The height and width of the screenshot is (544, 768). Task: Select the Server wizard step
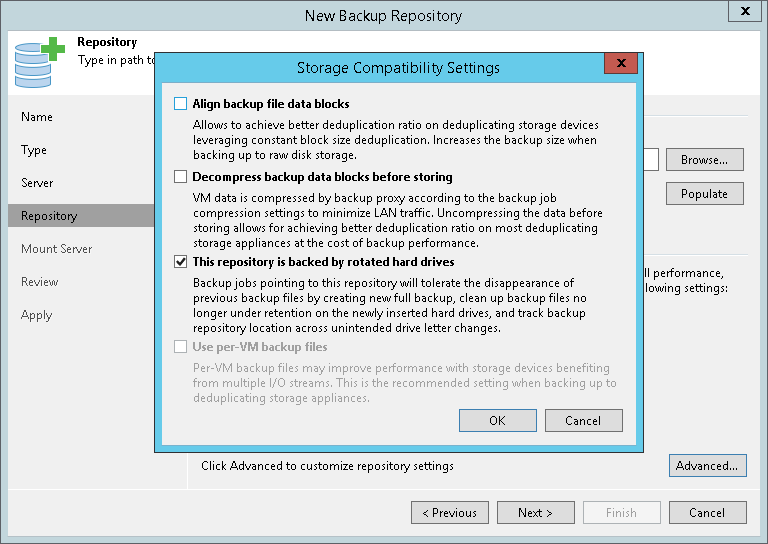[37, 183]
